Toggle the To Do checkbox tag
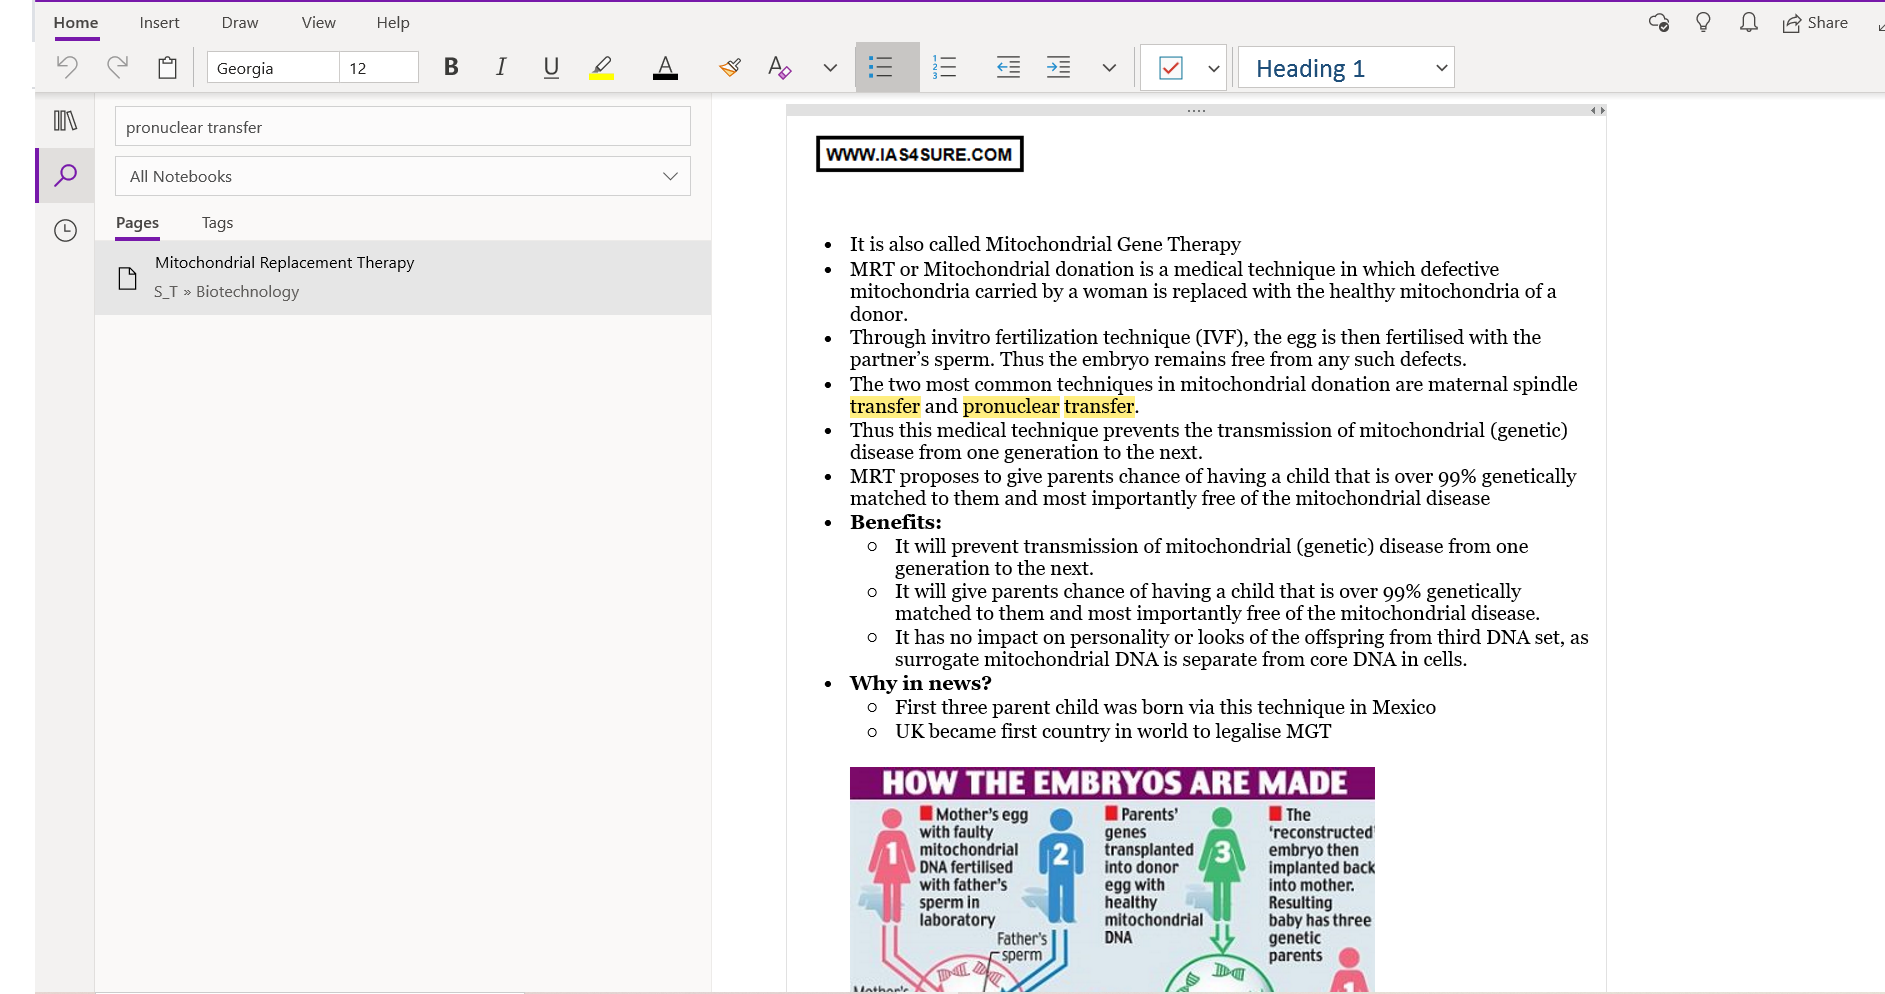The width and height of the screenshot is (1885, 994). click(1170, 68)
